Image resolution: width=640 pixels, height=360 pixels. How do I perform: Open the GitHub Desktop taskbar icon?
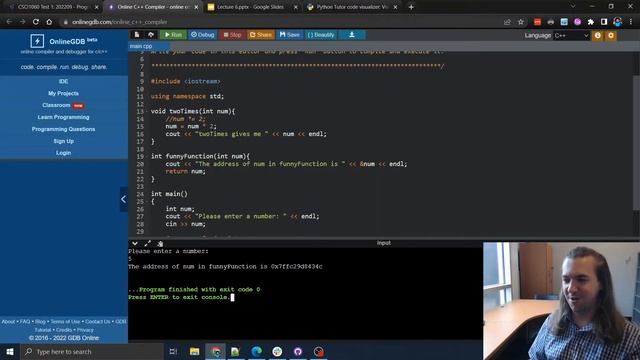[298, 351]
